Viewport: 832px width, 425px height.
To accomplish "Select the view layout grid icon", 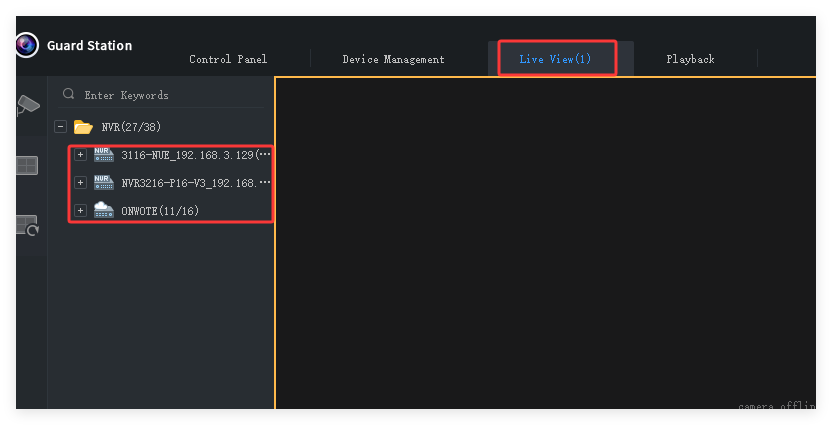I will click(x=27, y=165).
